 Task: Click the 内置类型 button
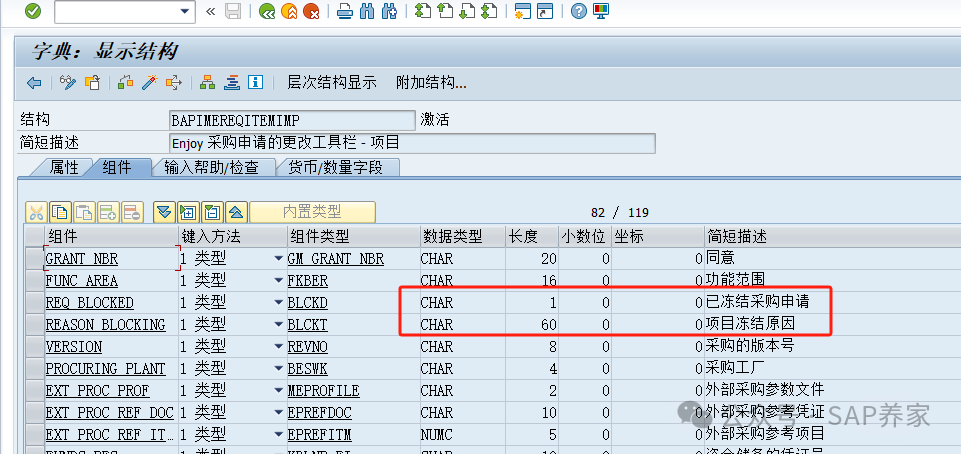(312, 213)
